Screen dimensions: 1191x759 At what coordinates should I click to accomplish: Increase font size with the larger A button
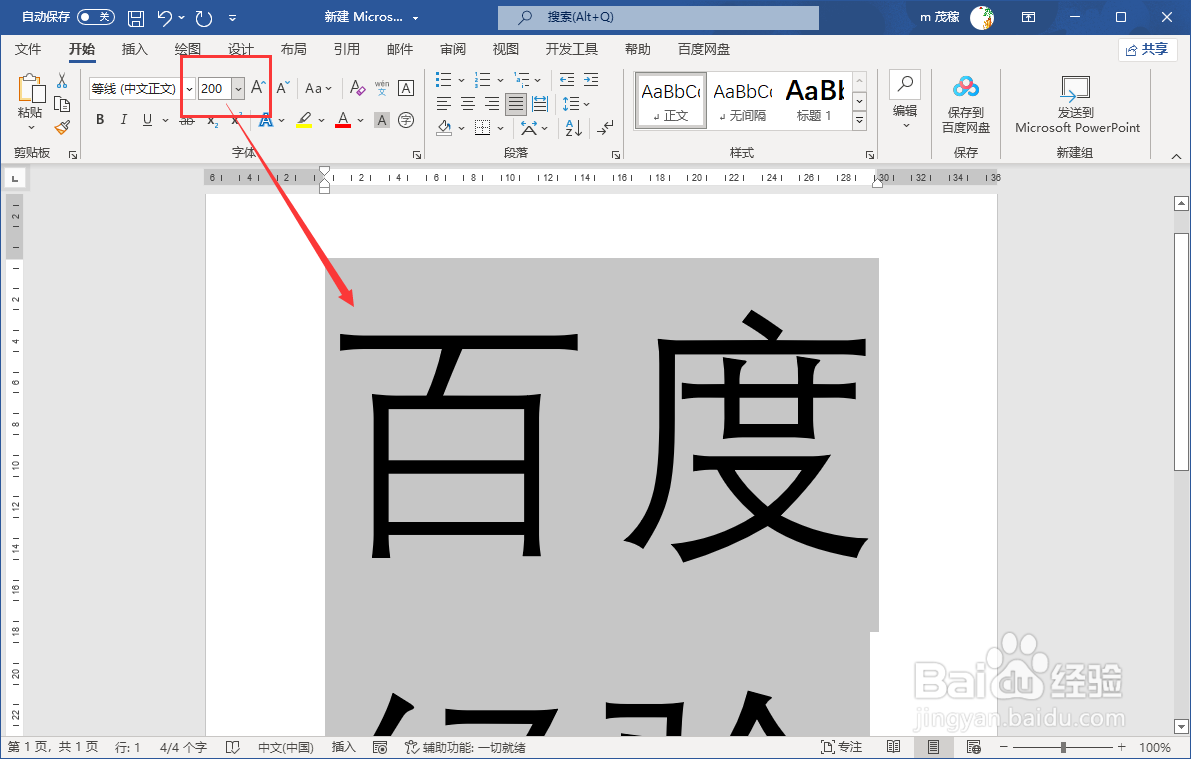(x=258, y=87)
